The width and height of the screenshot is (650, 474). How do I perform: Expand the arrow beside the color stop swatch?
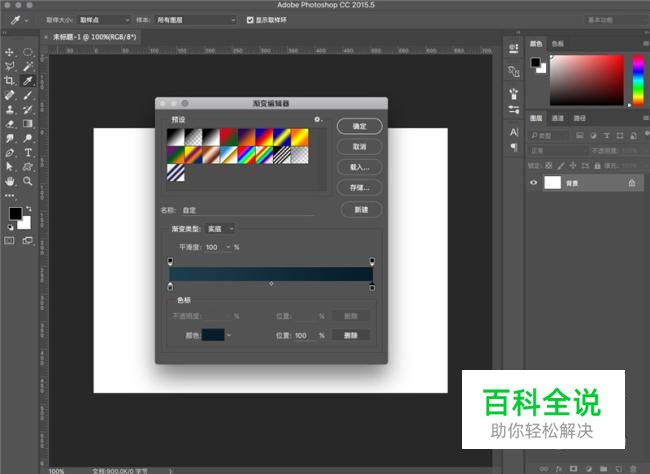coord(229,335)
